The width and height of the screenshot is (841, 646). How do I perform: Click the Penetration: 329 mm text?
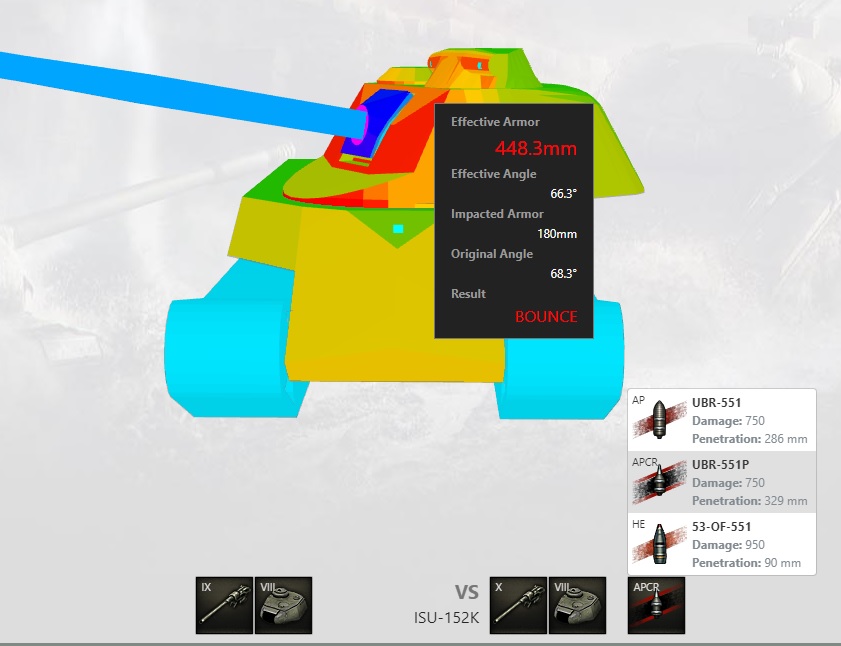pos(749,501)
